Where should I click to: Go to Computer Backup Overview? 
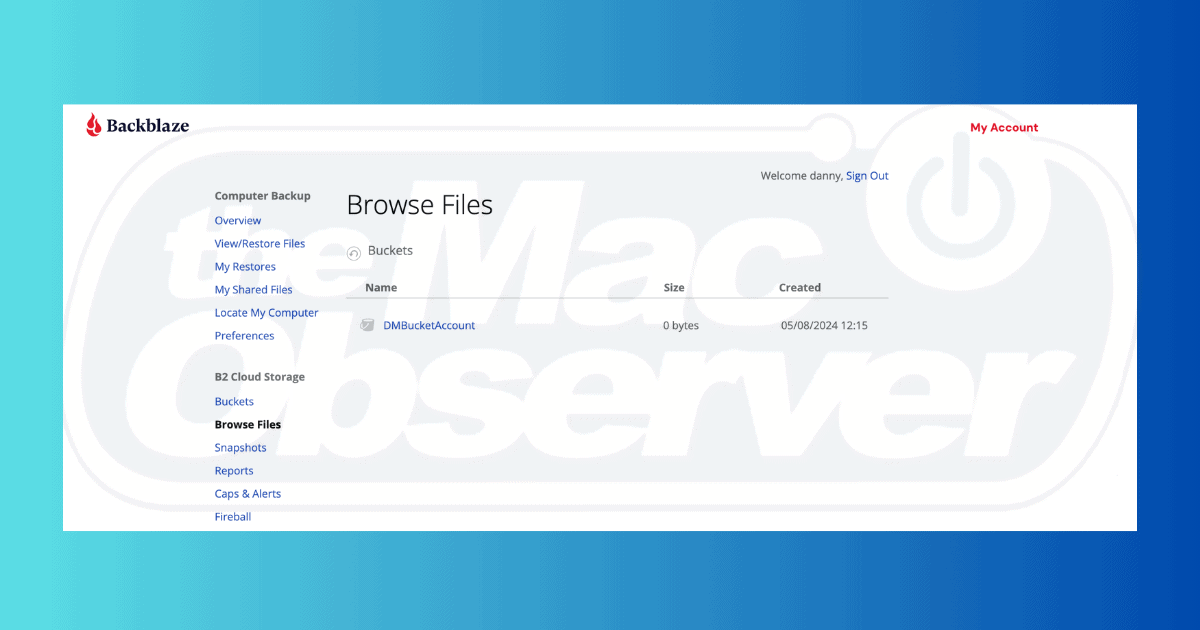(x=238, y=221)
